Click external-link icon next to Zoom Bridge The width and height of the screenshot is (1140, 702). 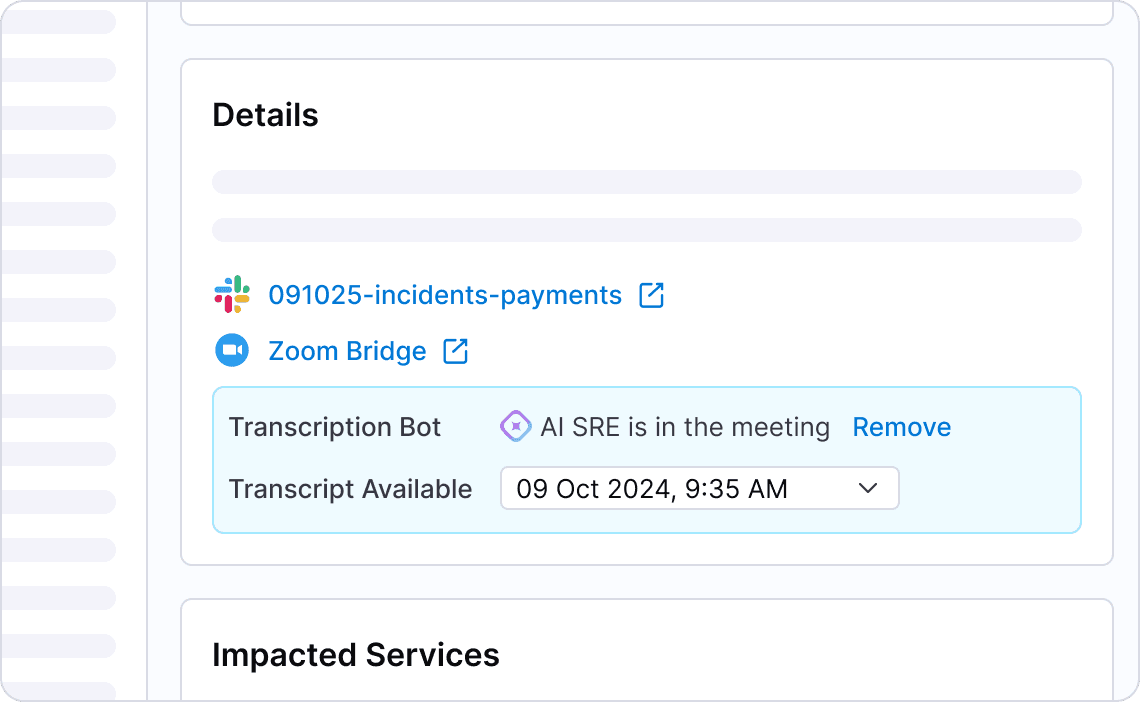pyautogui.click(x=456, y=351)
